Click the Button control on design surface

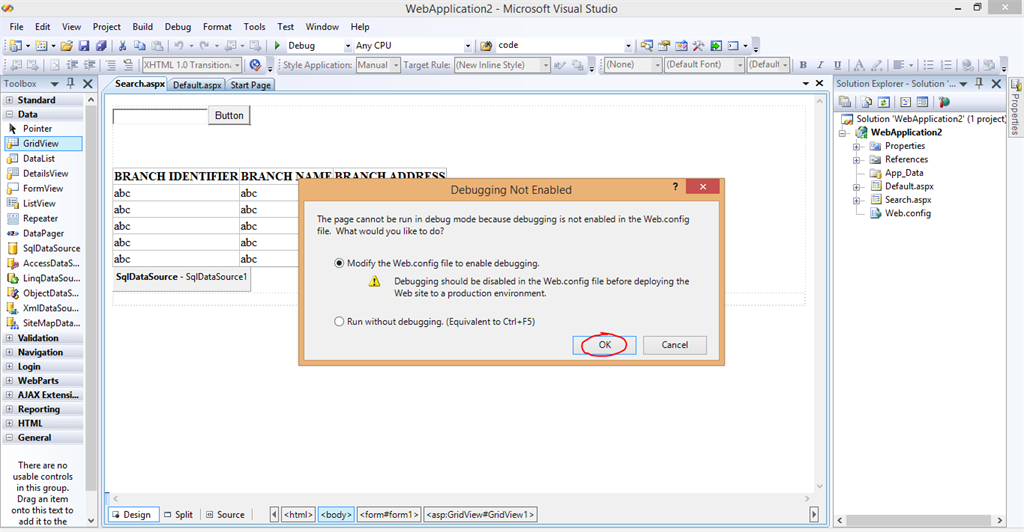(229, 116)
